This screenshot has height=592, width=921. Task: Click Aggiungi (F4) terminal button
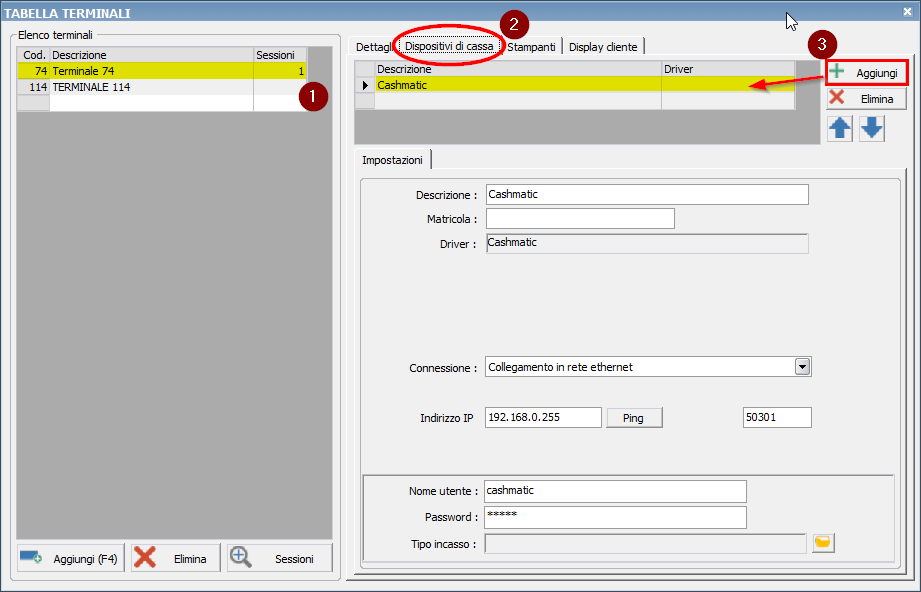[70, 558]
